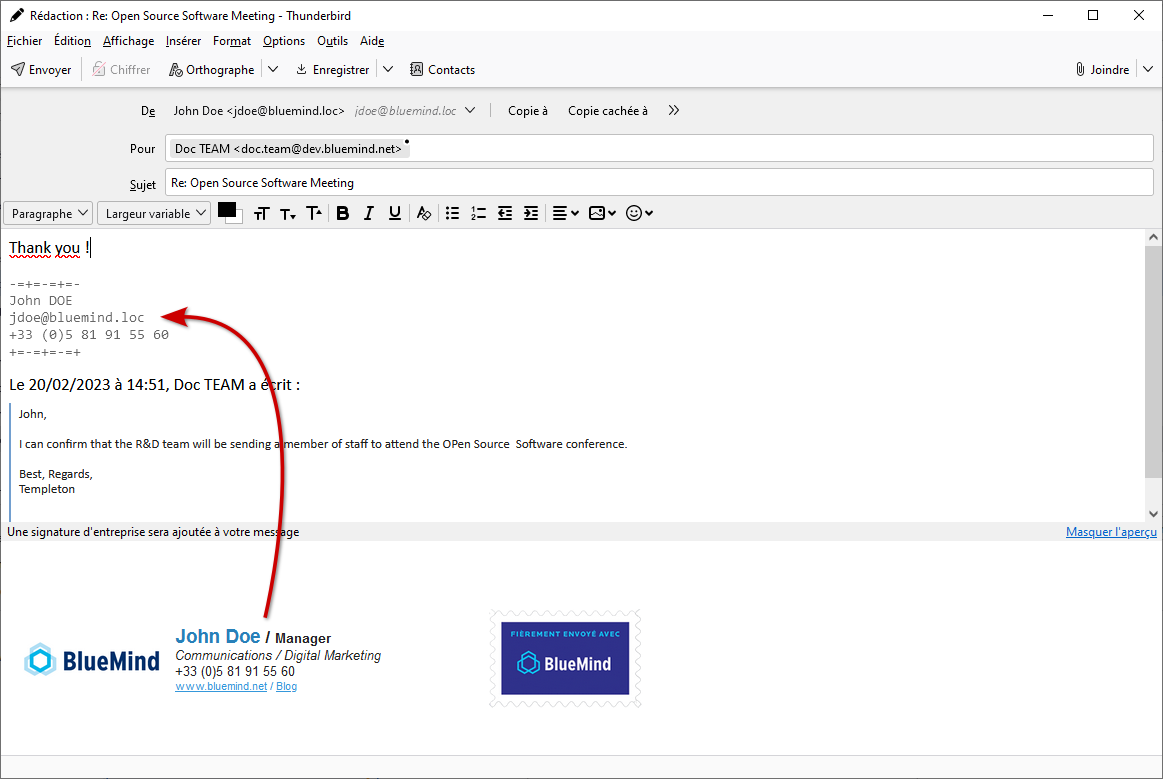Click the increase font size icon

tap(314, 213)
